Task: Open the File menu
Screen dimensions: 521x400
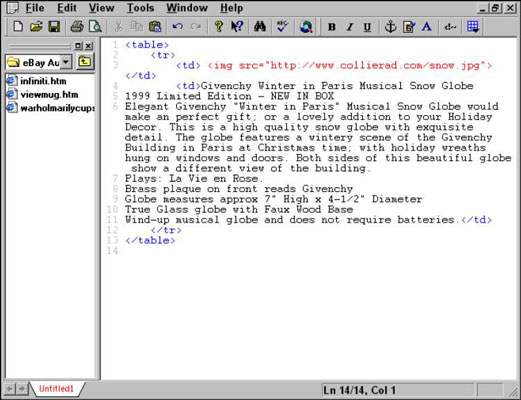Action: [35, 8]
